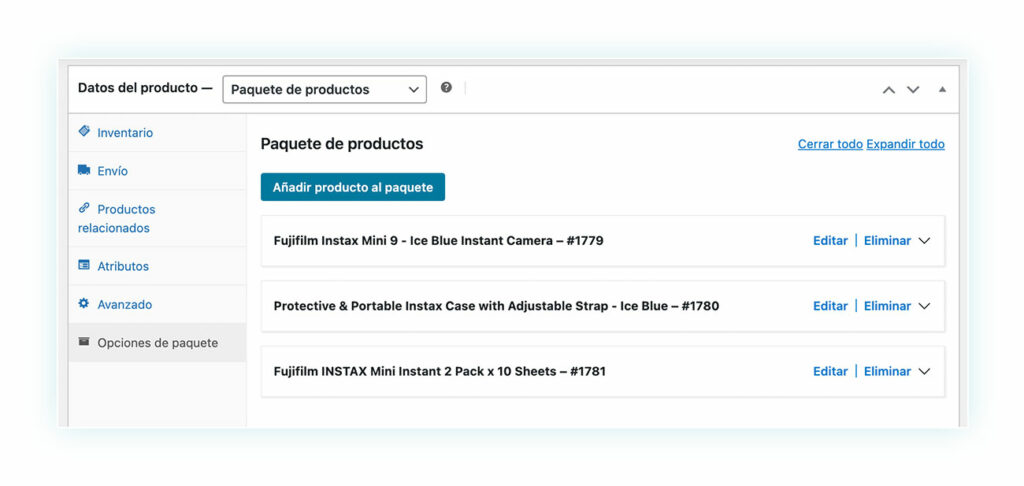The image size is (1024, 486).
Task: Click the Opciones de paquete box icon
Action: (x=84, y=342)
